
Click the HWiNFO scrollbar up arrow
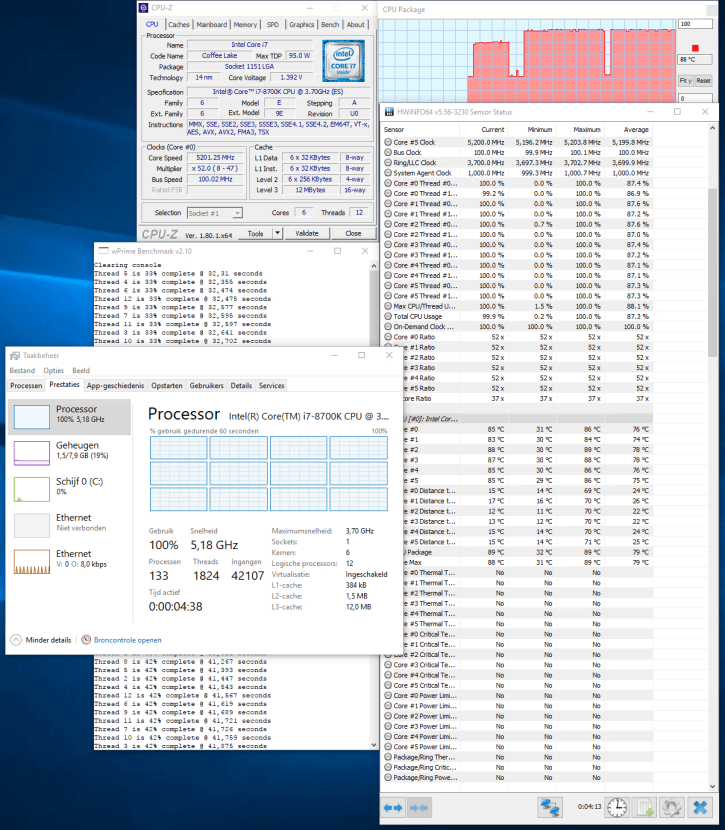tap(712, 129)
